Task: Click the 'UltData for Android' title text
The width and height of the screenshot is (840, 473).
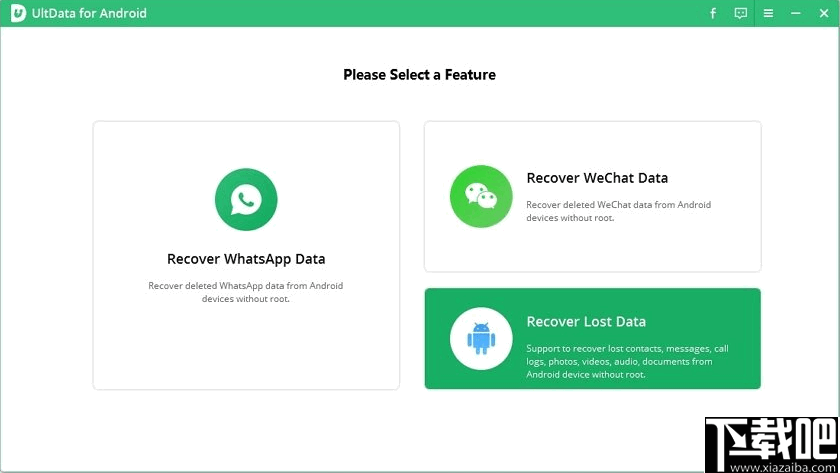Action: coord(89,13)
